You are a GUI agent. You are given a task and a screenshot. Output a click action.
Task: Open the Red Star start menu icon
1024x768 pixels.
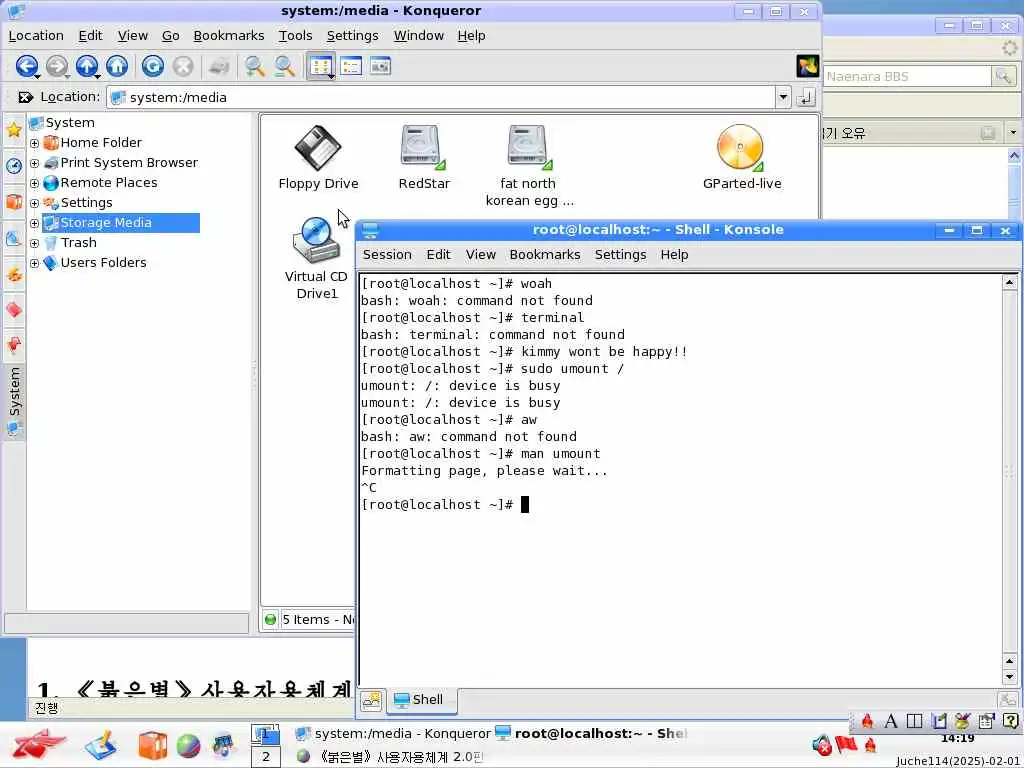pos(39,746)
